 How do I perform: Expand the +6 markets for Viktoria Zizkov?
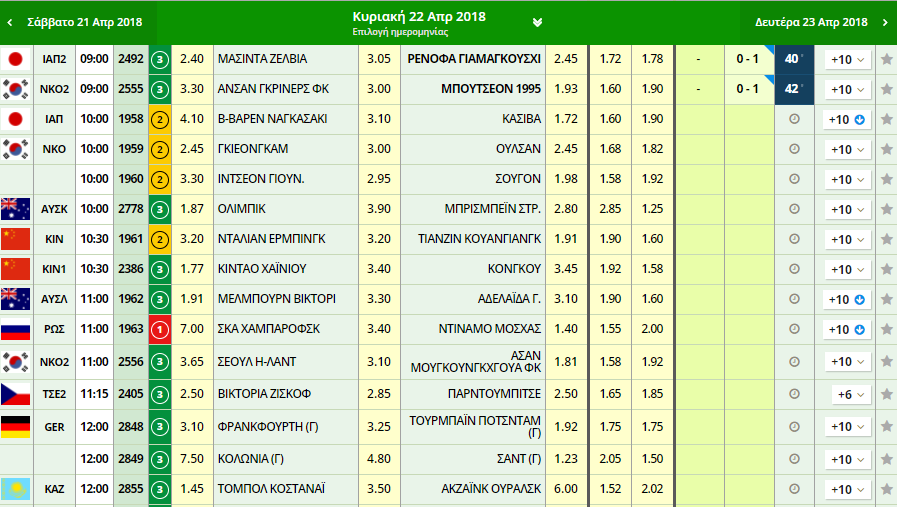pos(846,395)
